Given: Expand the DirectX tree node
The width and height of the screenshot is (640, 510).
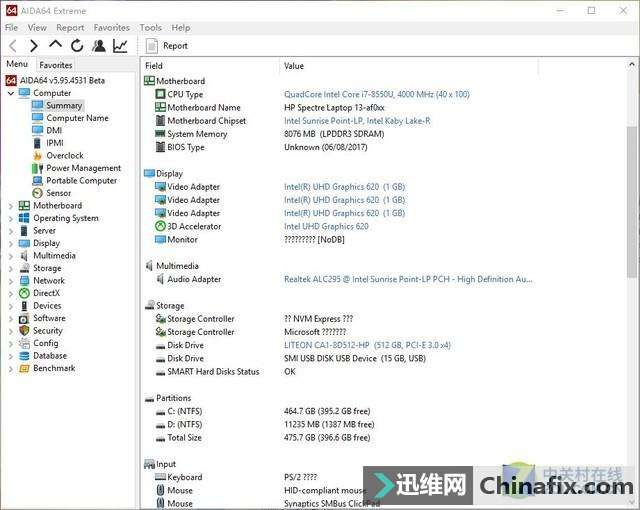Looking at the screenshot, I should tap(11, 294).
